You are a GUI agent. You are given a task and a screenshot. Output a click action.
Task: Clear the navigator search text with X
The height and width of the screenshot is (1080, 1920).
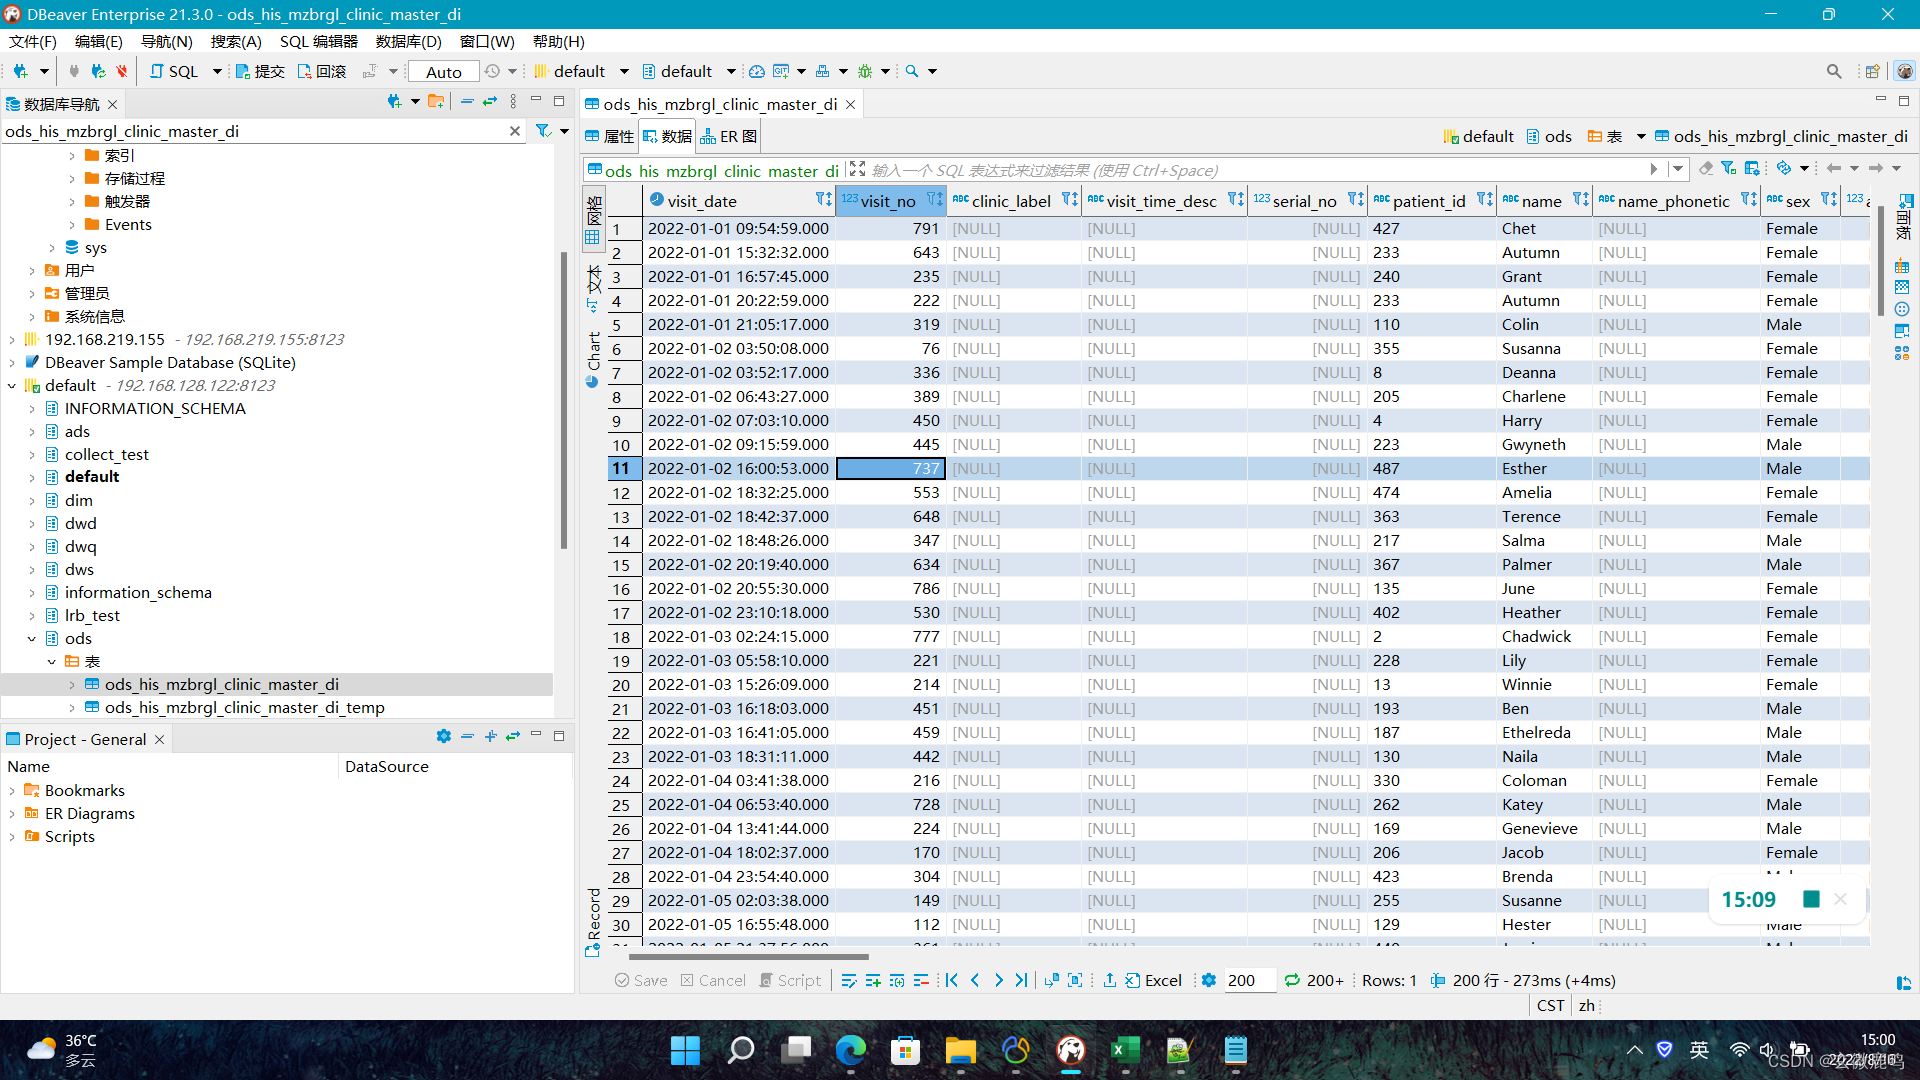point(515,131)
